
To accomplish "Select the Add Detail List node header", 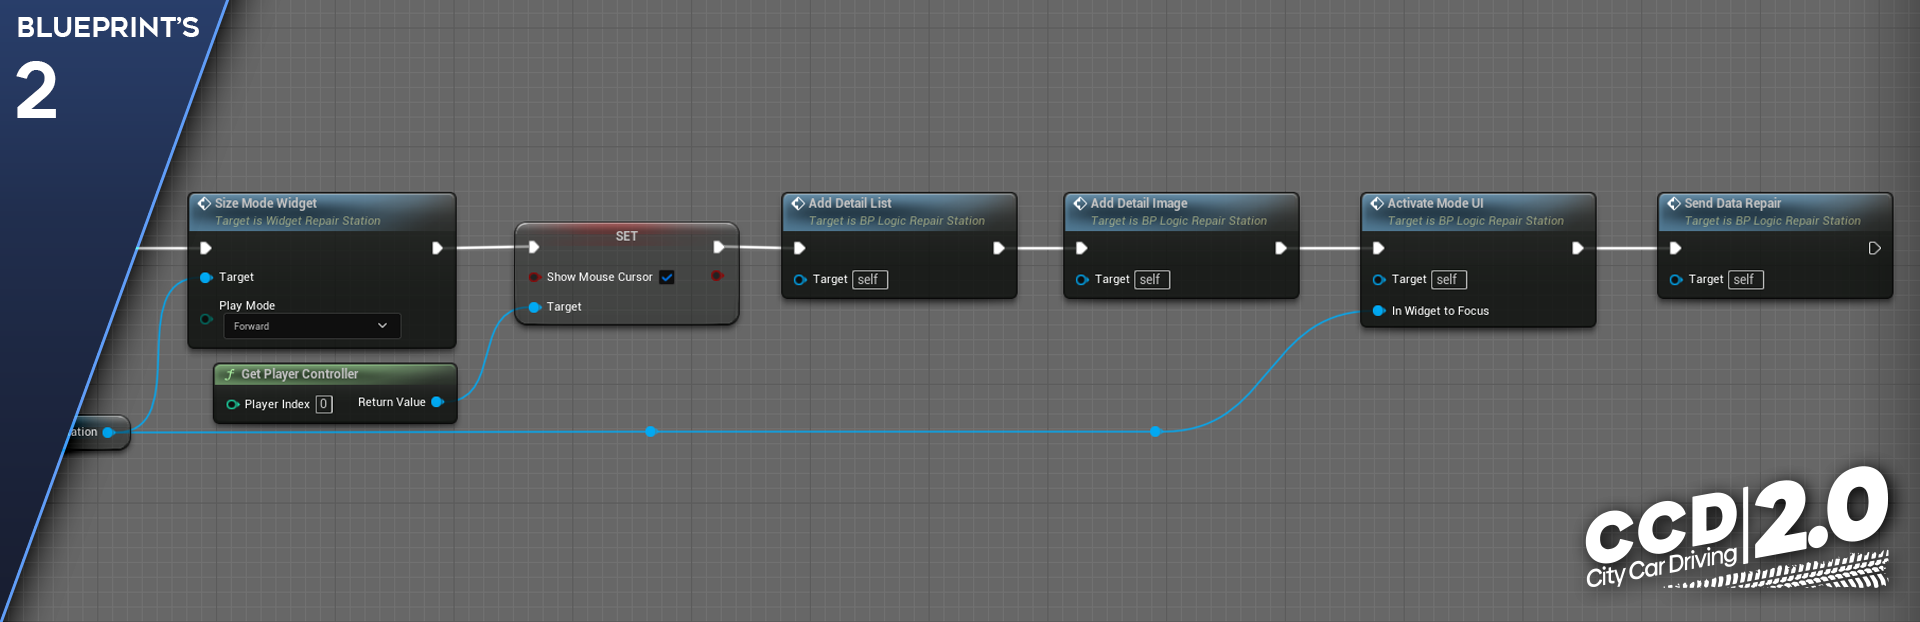I will (850, 203).
